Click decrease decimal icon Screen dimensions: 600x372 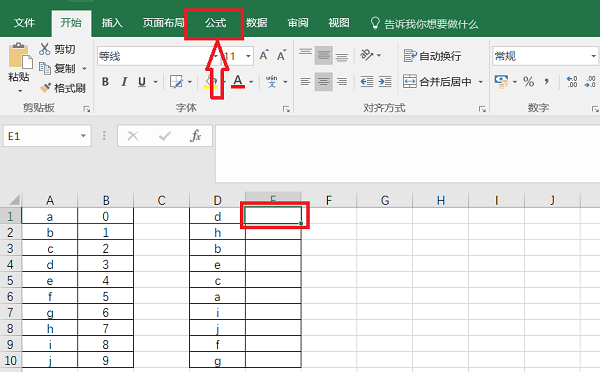click(x=590, y=82)
